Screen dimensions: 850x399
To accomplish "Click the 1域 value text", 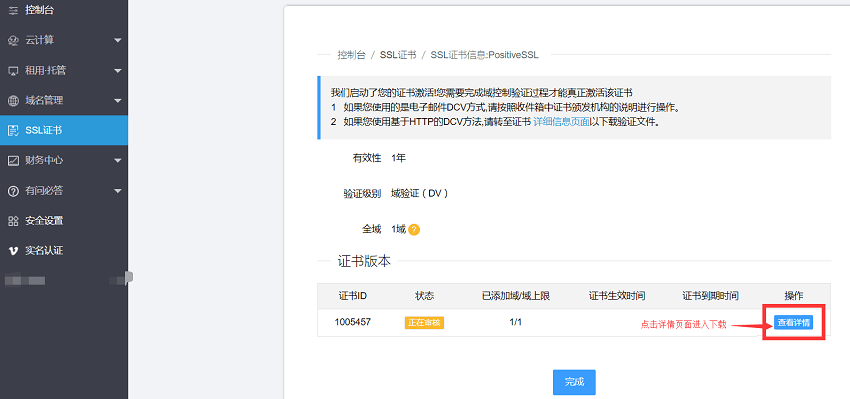I will click(x=398, y=229).
